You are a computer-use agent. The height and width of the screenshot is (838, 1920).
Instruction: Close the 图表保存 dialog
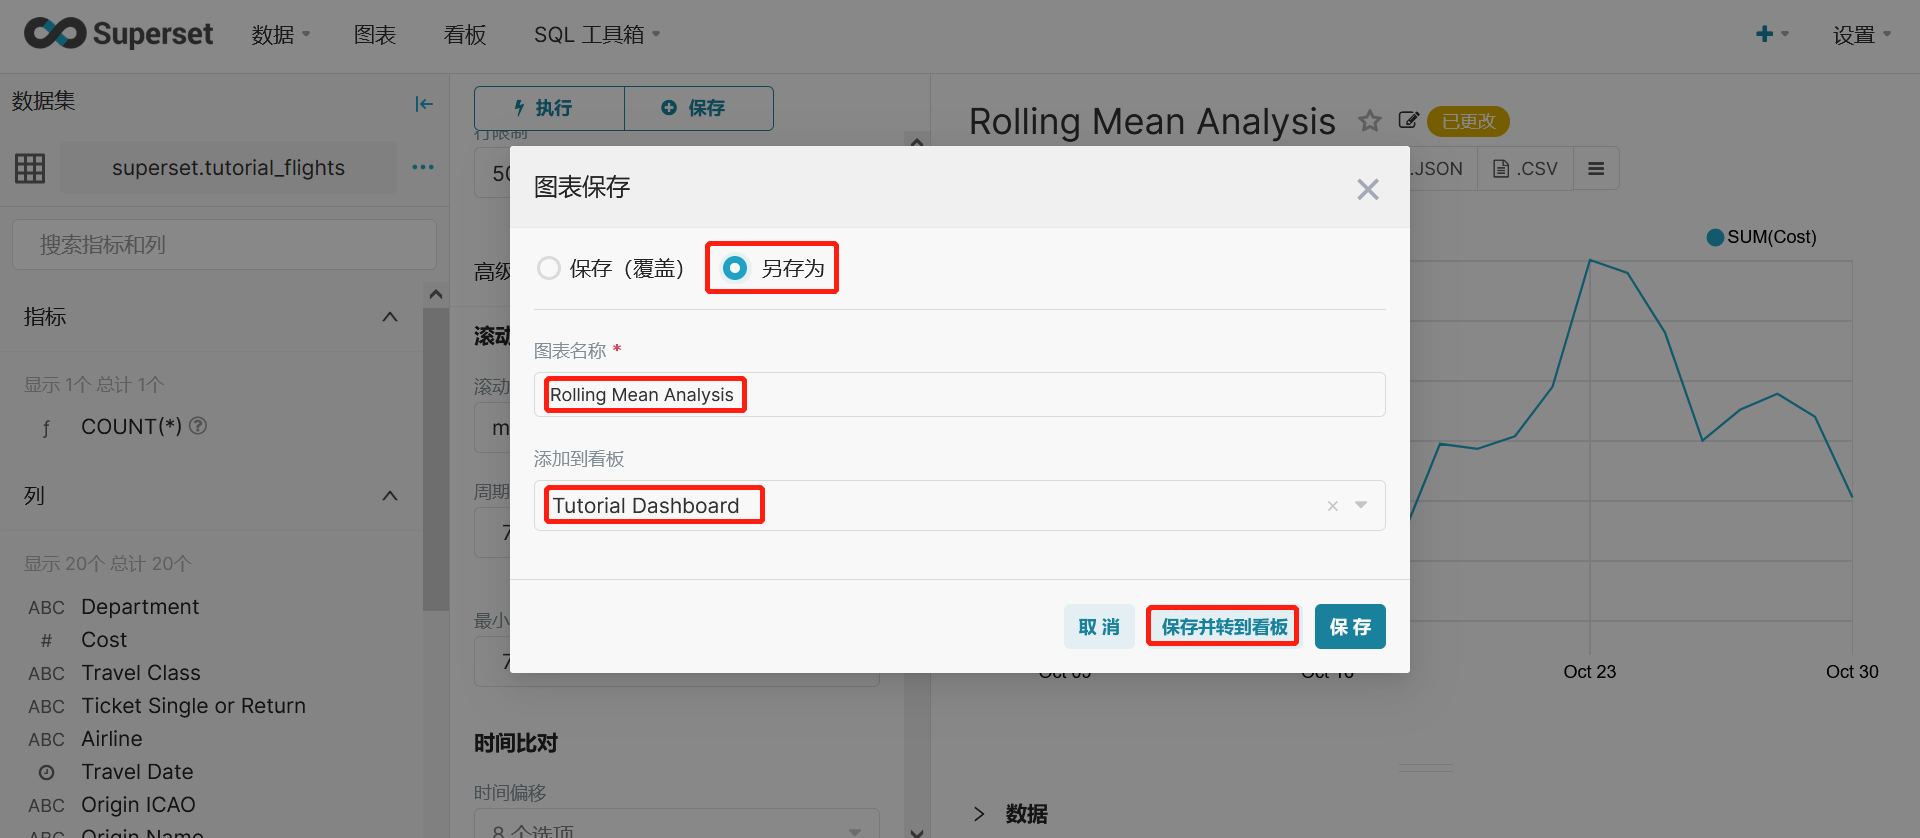click(x=1368, y=189)
